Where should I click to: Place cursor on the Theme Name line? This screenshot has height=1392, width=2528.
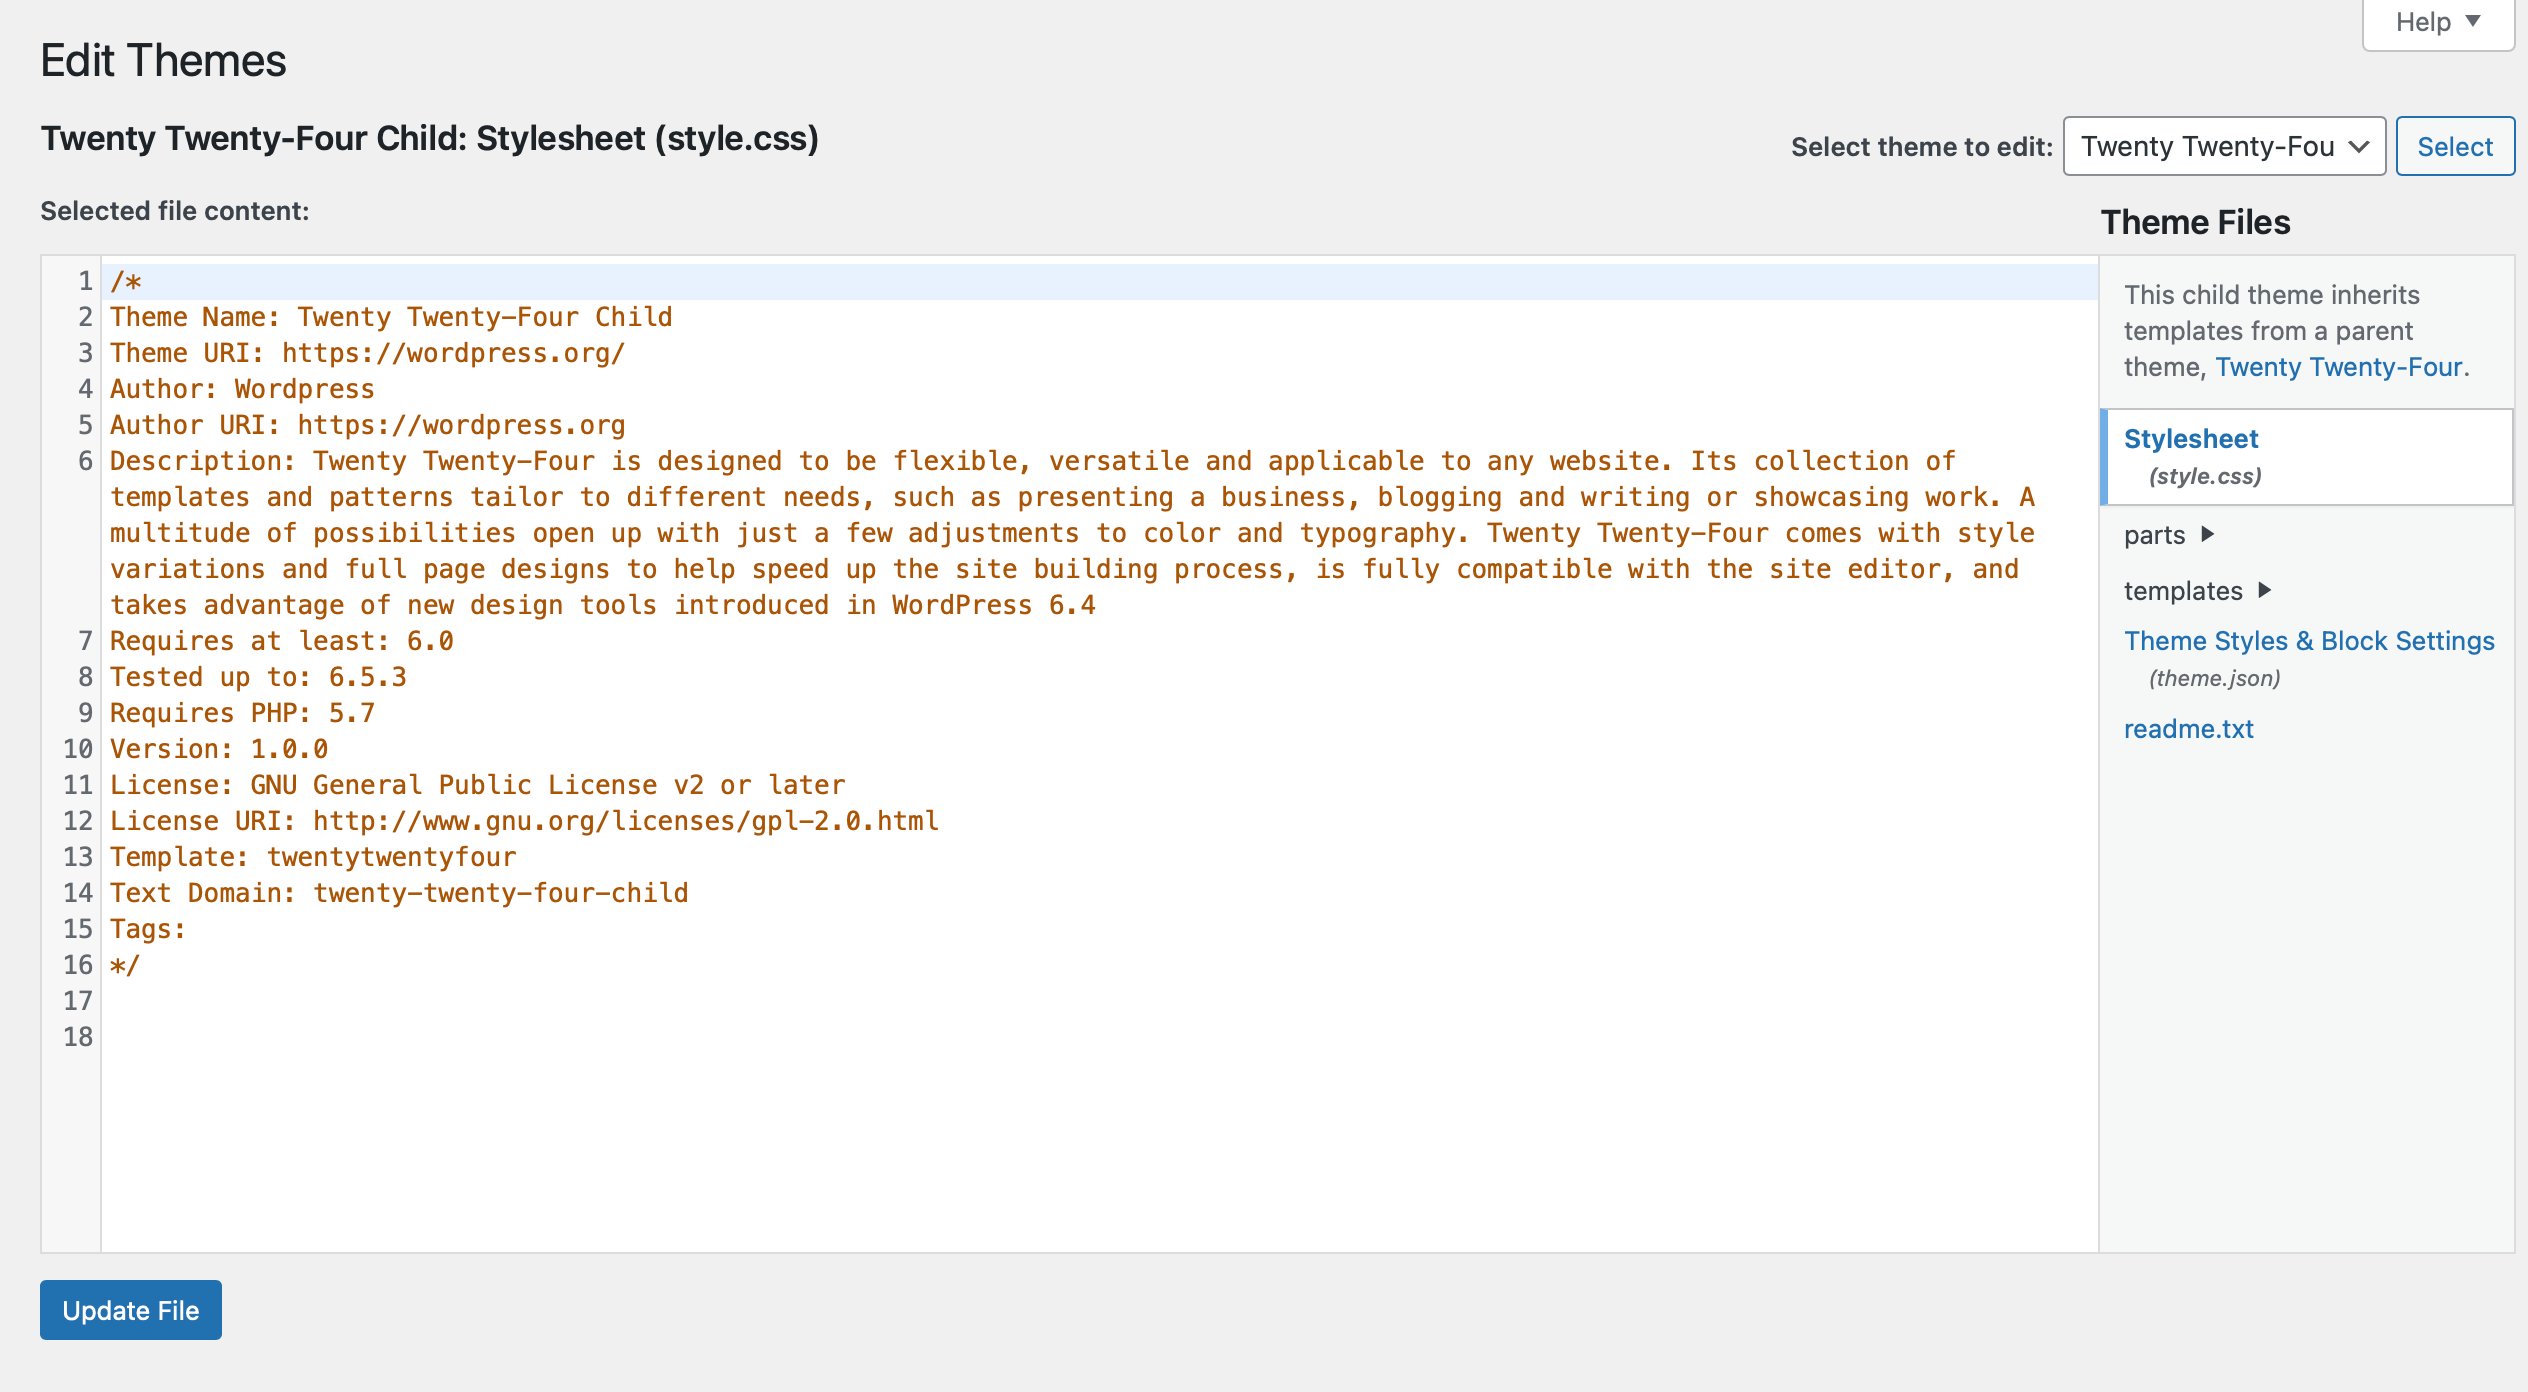[x=390, y=317]
